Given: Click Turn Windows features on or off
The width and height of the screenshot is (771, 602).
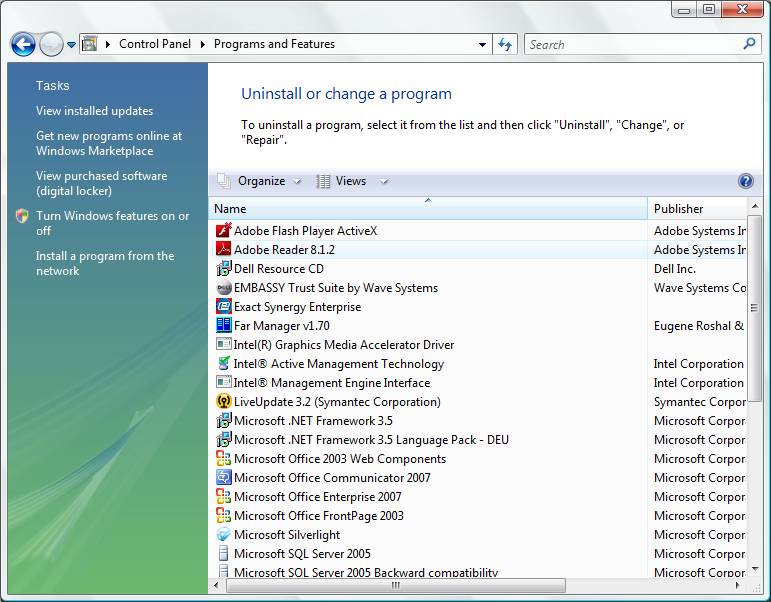Looking at the screenshot, I should click(112, 223).
